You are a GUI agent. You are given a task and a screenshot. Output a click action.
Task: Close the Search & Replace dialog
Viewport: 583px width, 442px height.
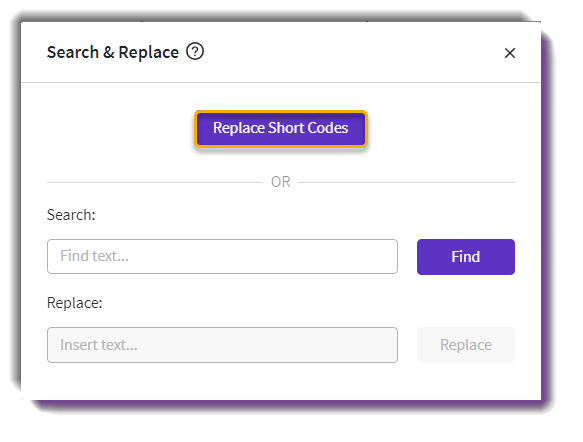pyautogui.click(x=510, y=53)
